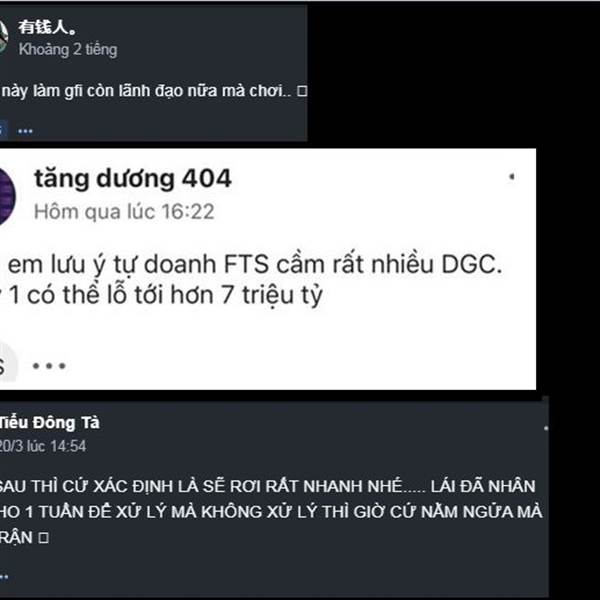Open the 'Khoảng 2 tiếng' timestamp link

[x=68, y=49]
